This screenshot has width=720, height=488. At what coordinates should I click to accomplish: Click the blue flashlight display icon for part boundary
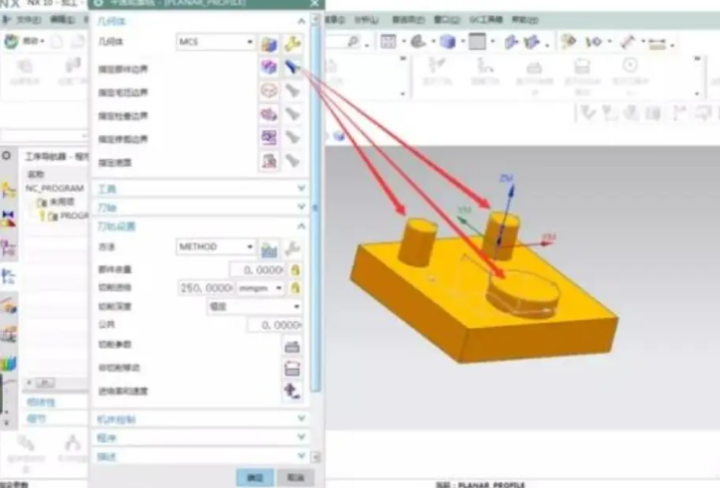click(292, 67)
